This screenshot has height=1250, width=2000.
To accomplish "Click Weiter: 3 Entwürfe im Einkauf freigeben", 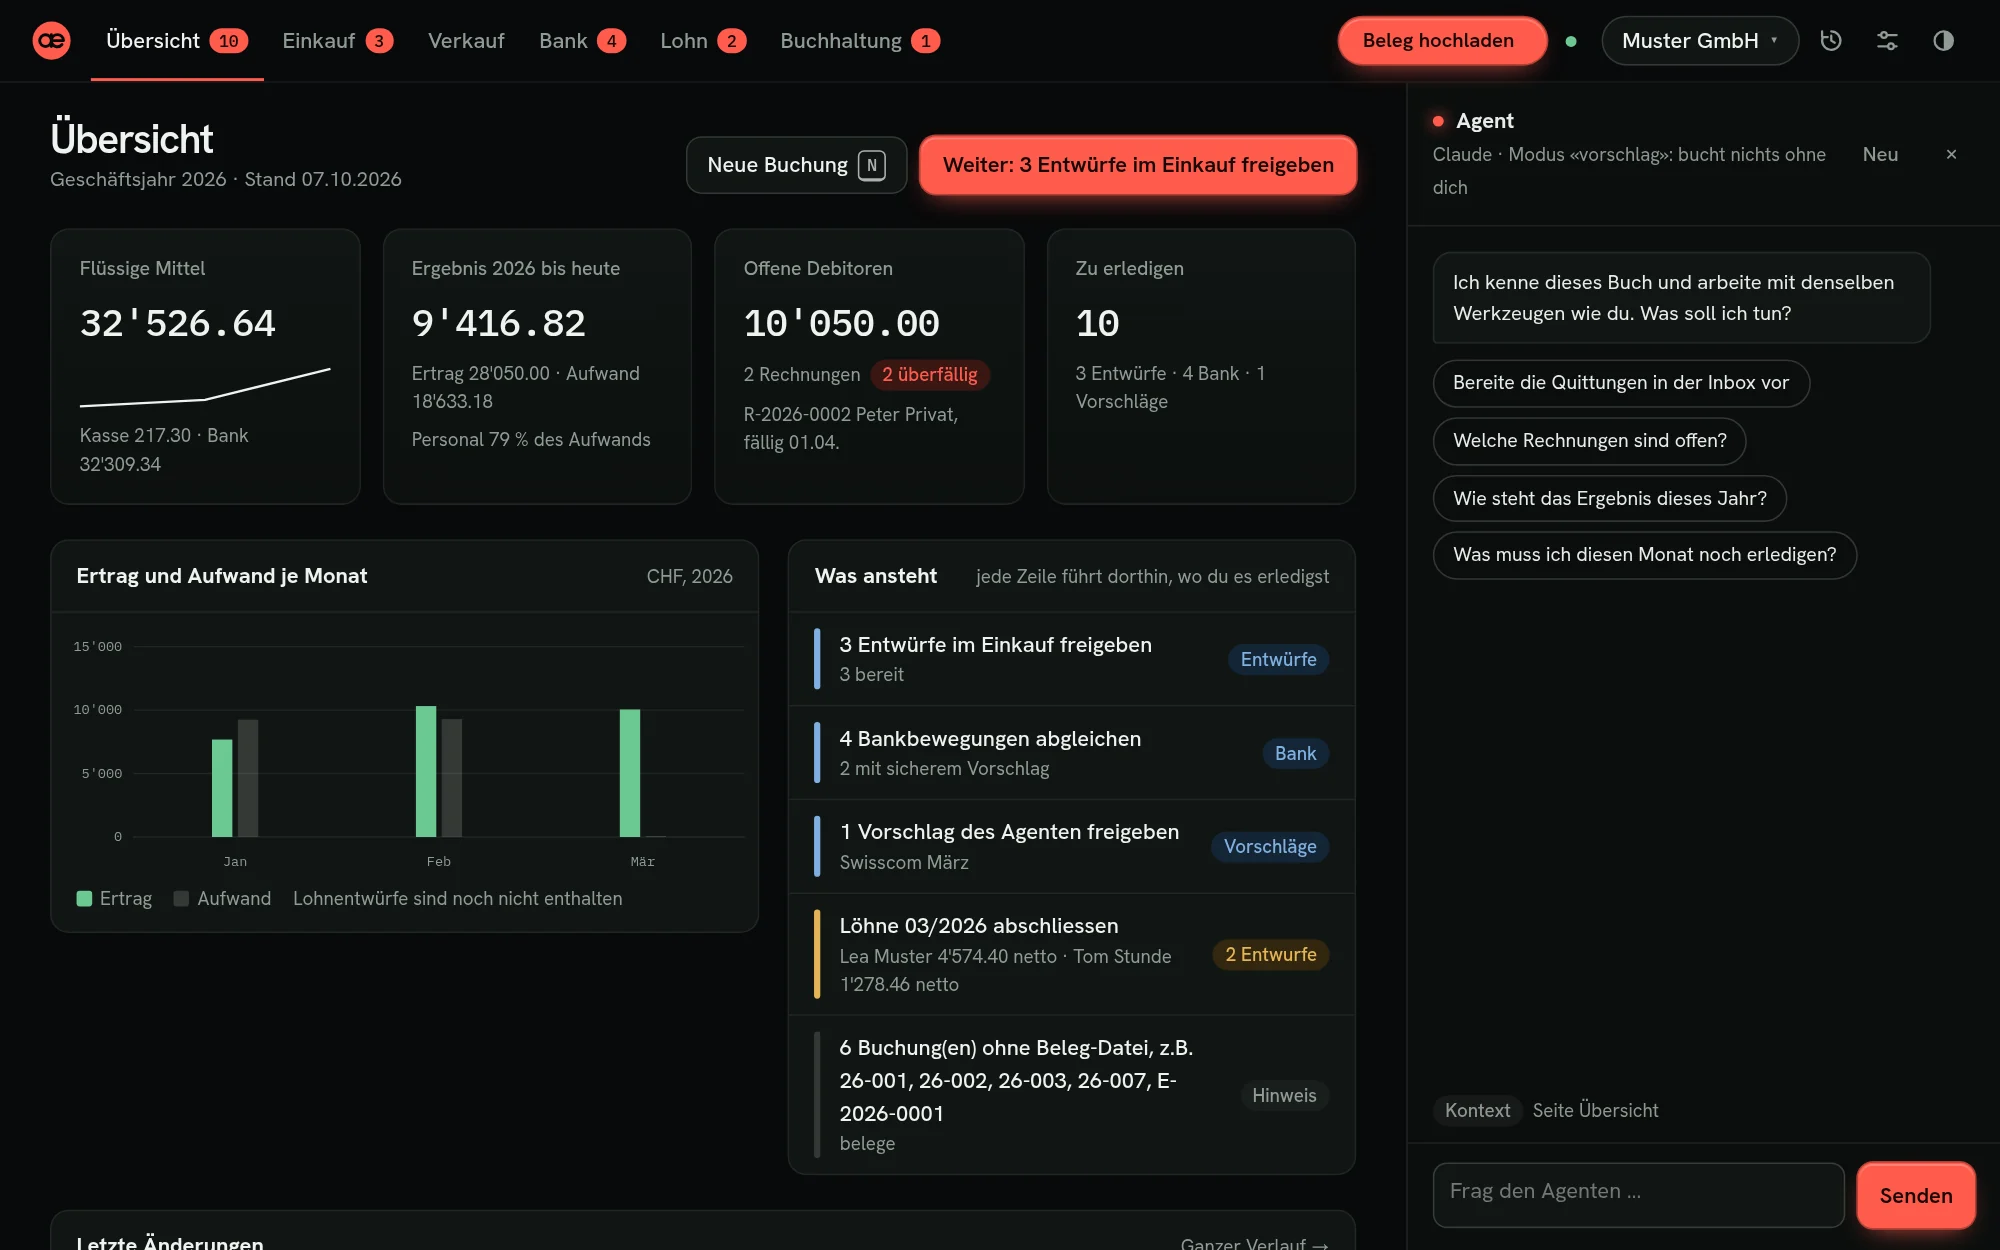I will tap(1138, 165).
